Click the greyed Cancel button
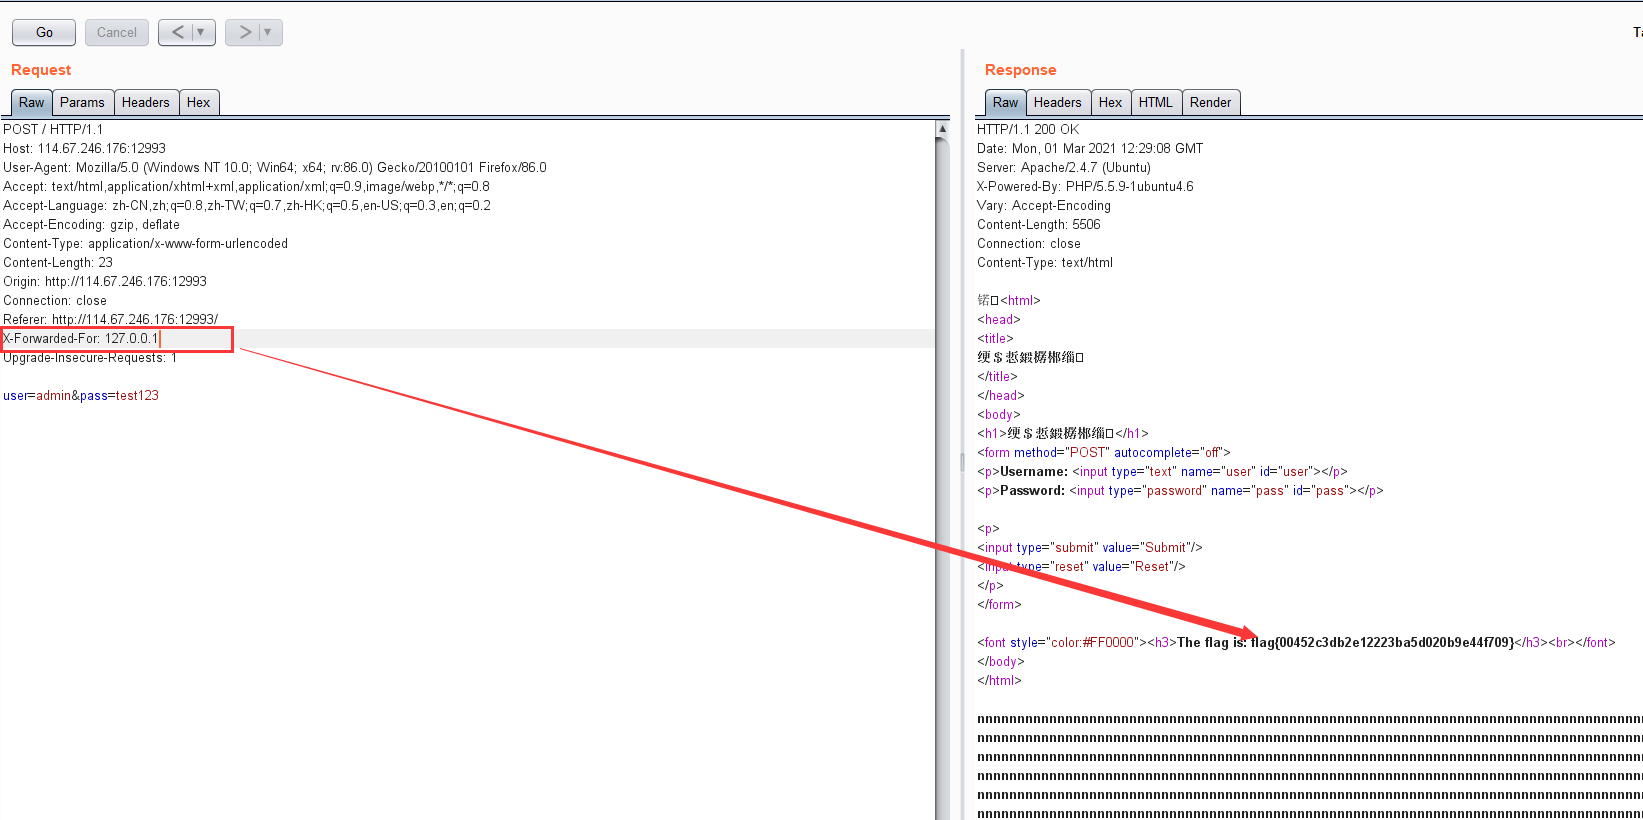The image size is (1643, 820). click(x=117, y=32)
